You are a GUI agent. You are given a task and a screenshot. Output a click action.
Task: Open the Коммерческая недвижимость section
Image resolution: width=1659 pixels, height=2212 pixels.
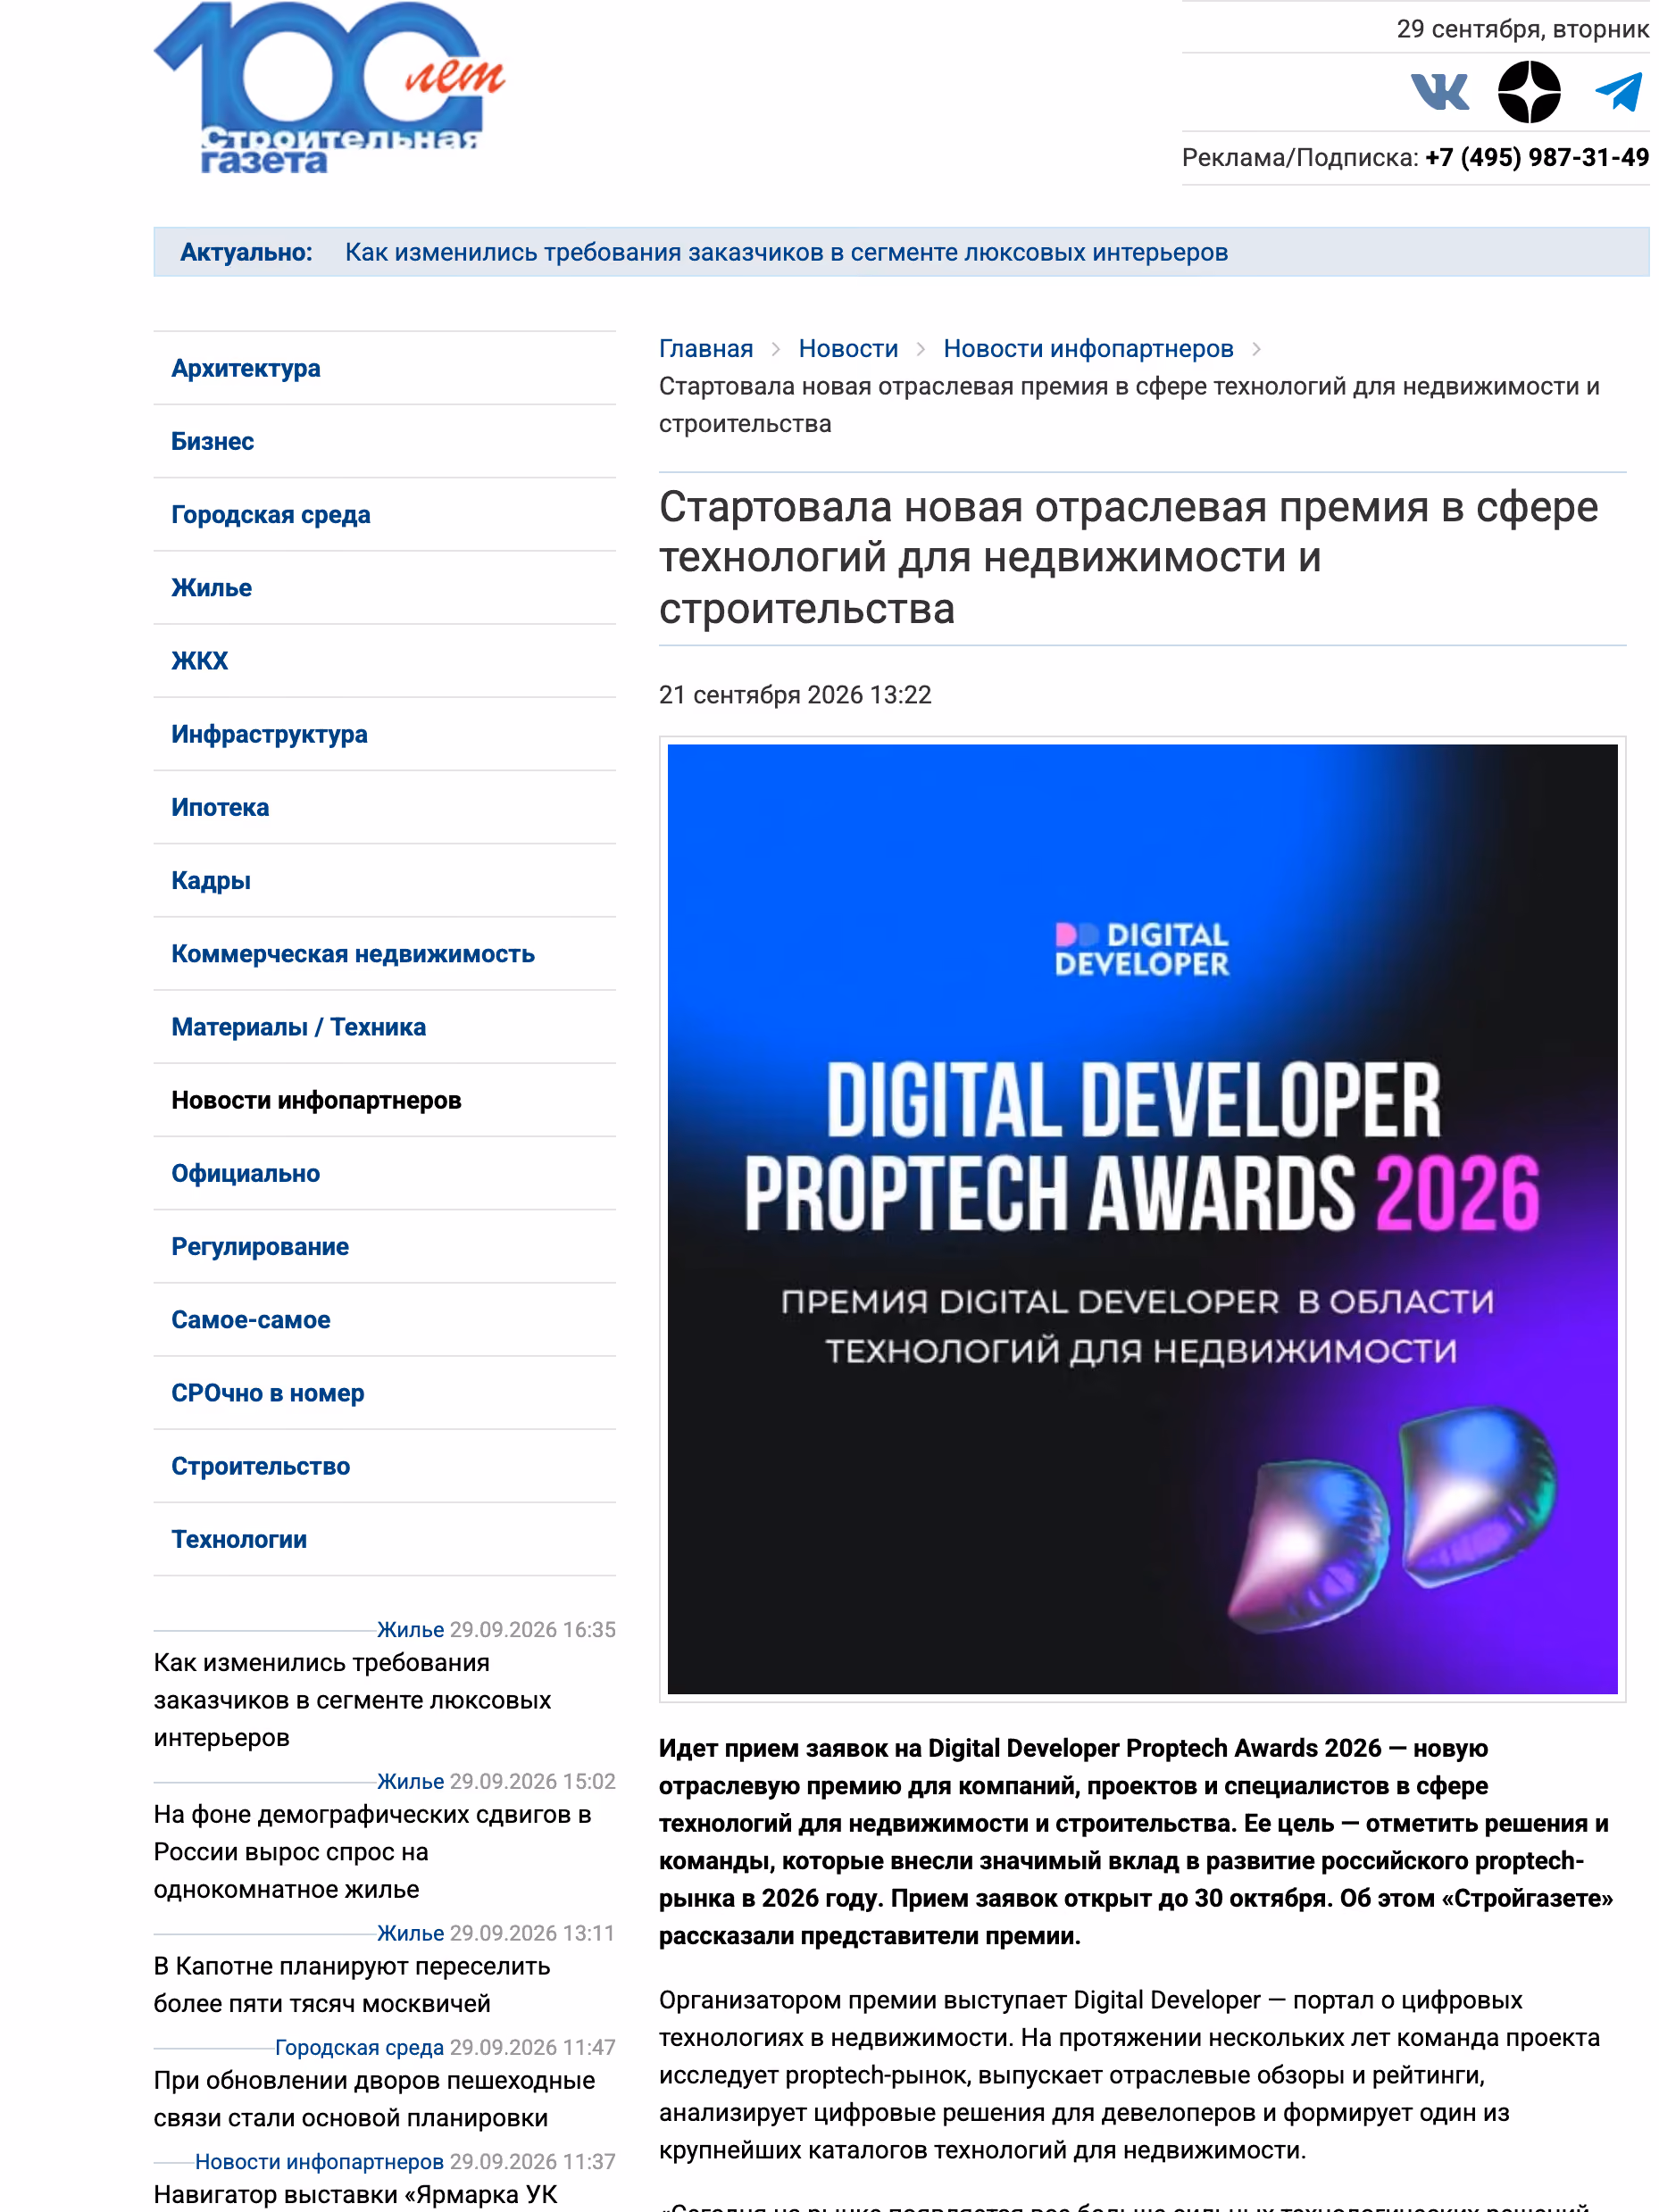point(352,953)
